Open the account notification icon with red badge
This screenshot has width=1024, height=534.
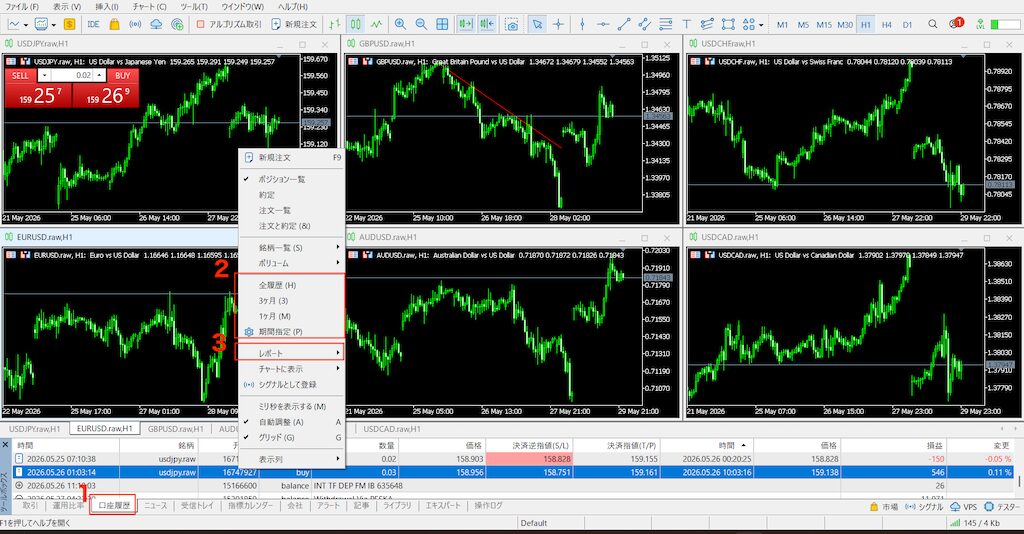tap(956, 24)
